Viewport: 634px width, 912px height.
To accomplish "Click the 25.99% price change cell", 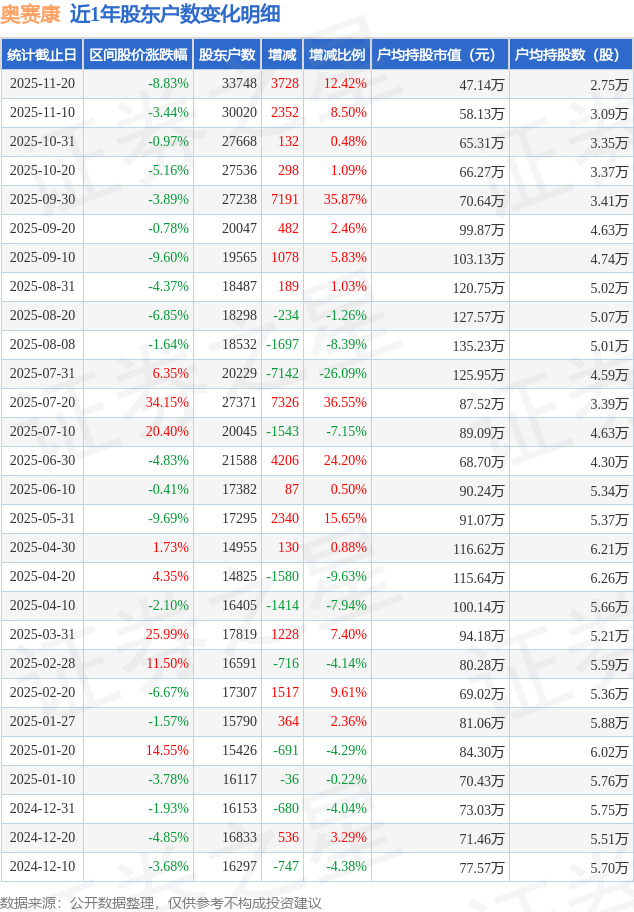I will pyautogui.click(x=166, y=635).
